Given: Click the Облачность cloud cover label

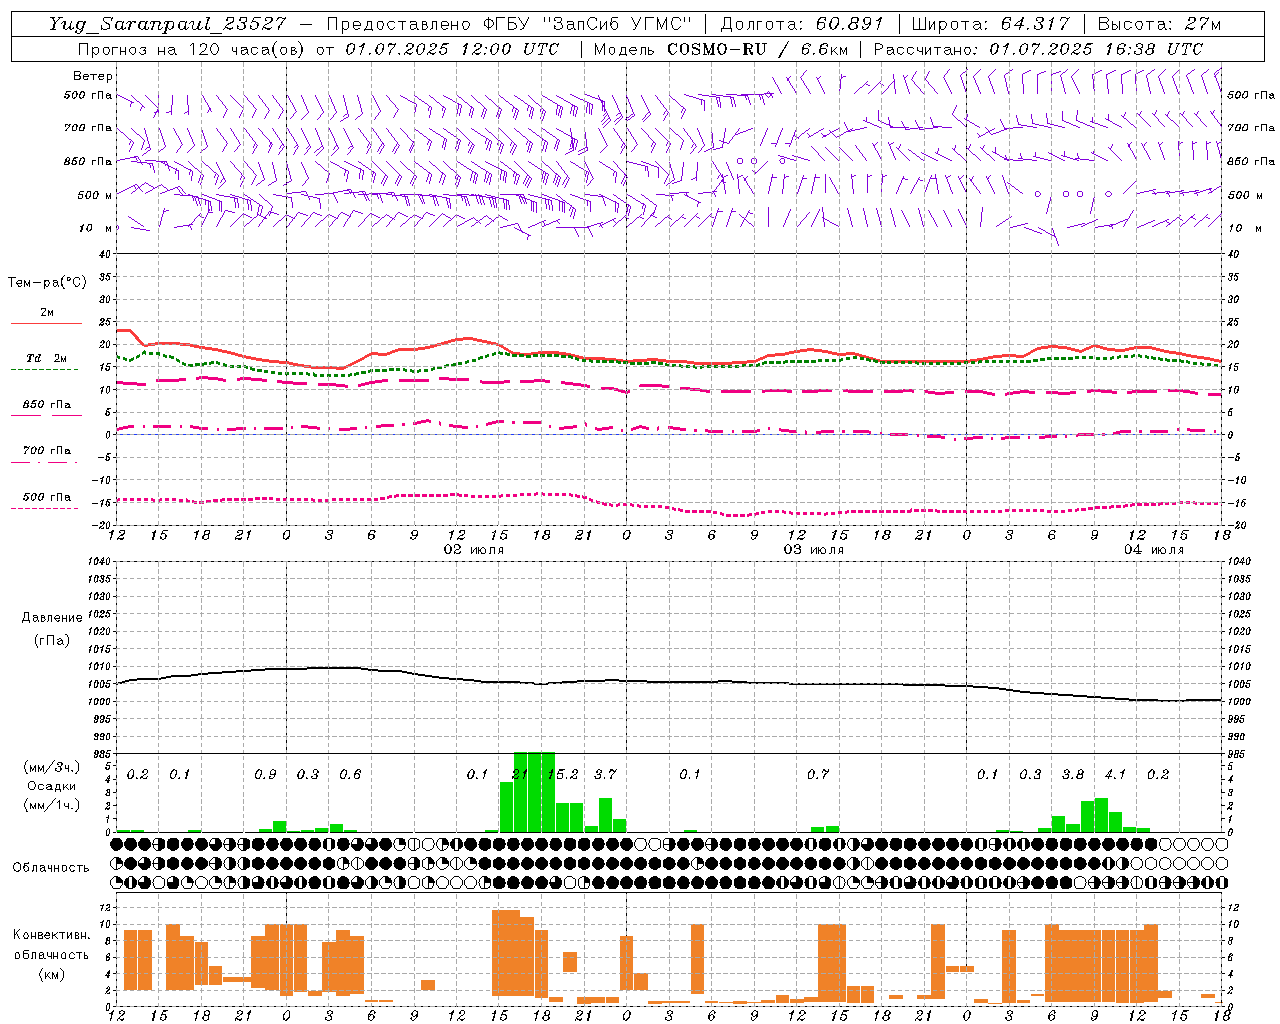Looking at the screenshot, I should coord(51,868).
